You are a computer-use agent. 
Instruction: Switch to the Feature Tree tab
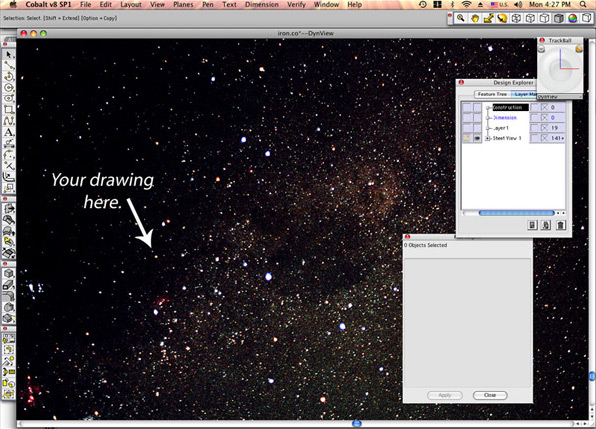point(492,94)
